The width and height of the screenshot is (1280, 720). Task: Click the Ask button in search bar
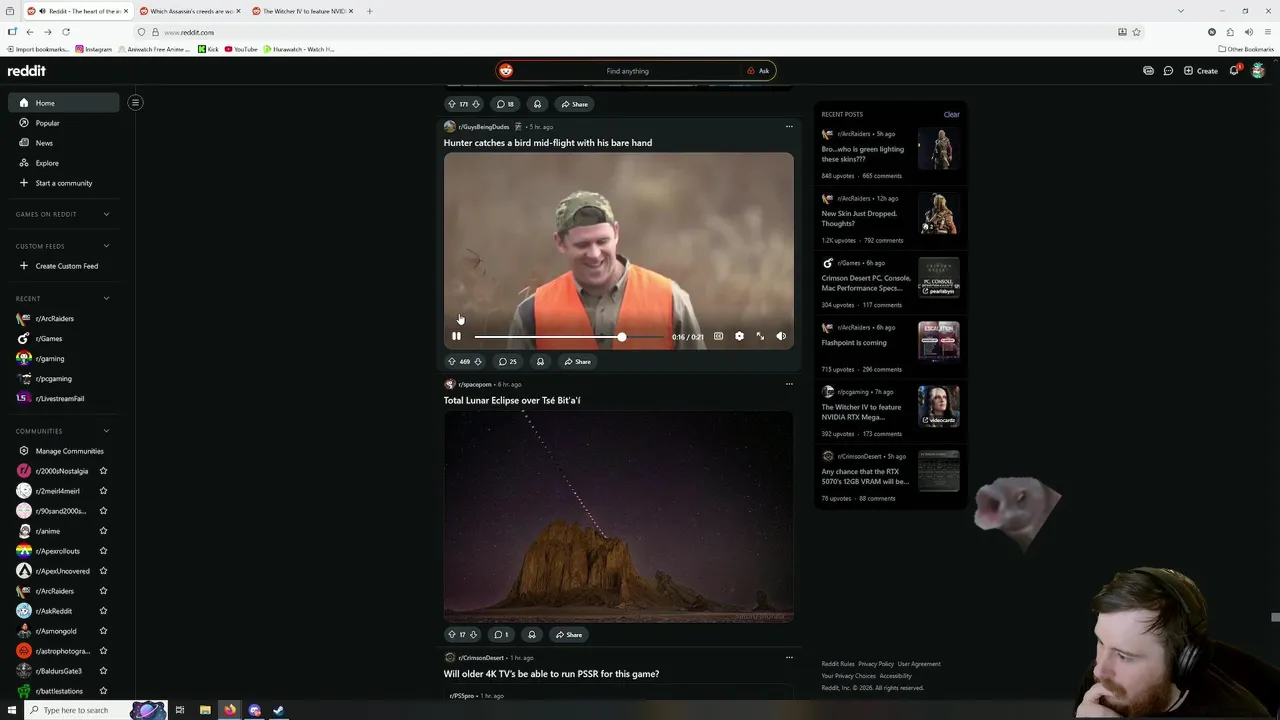[759, 71]
